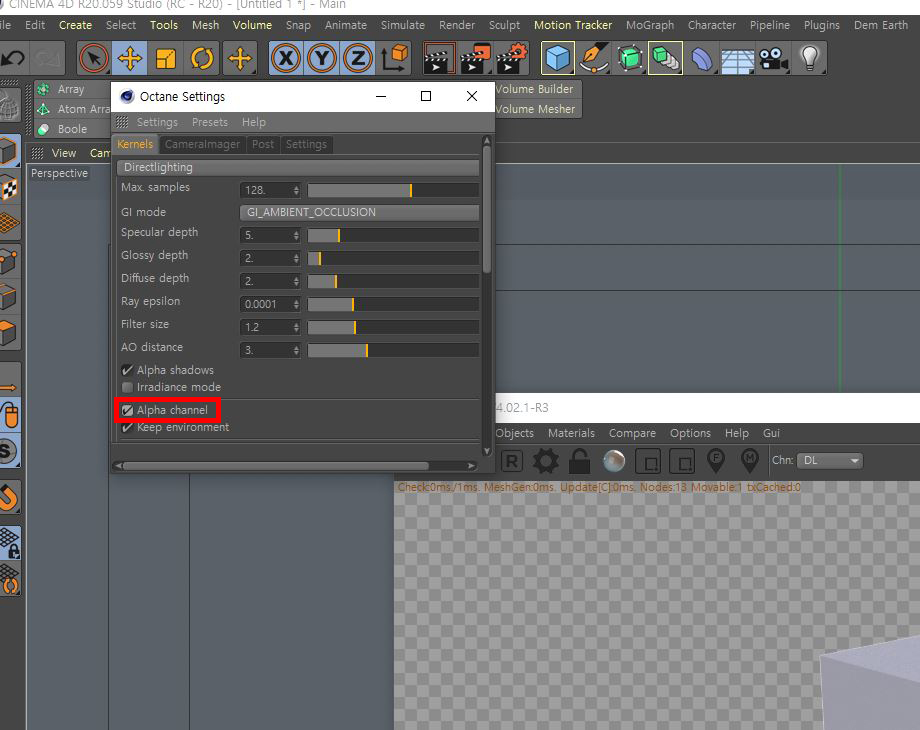Disable the Alpha channel checkbox
The image size is (920, 730).
pyautogui.click(x=127, y=410)
